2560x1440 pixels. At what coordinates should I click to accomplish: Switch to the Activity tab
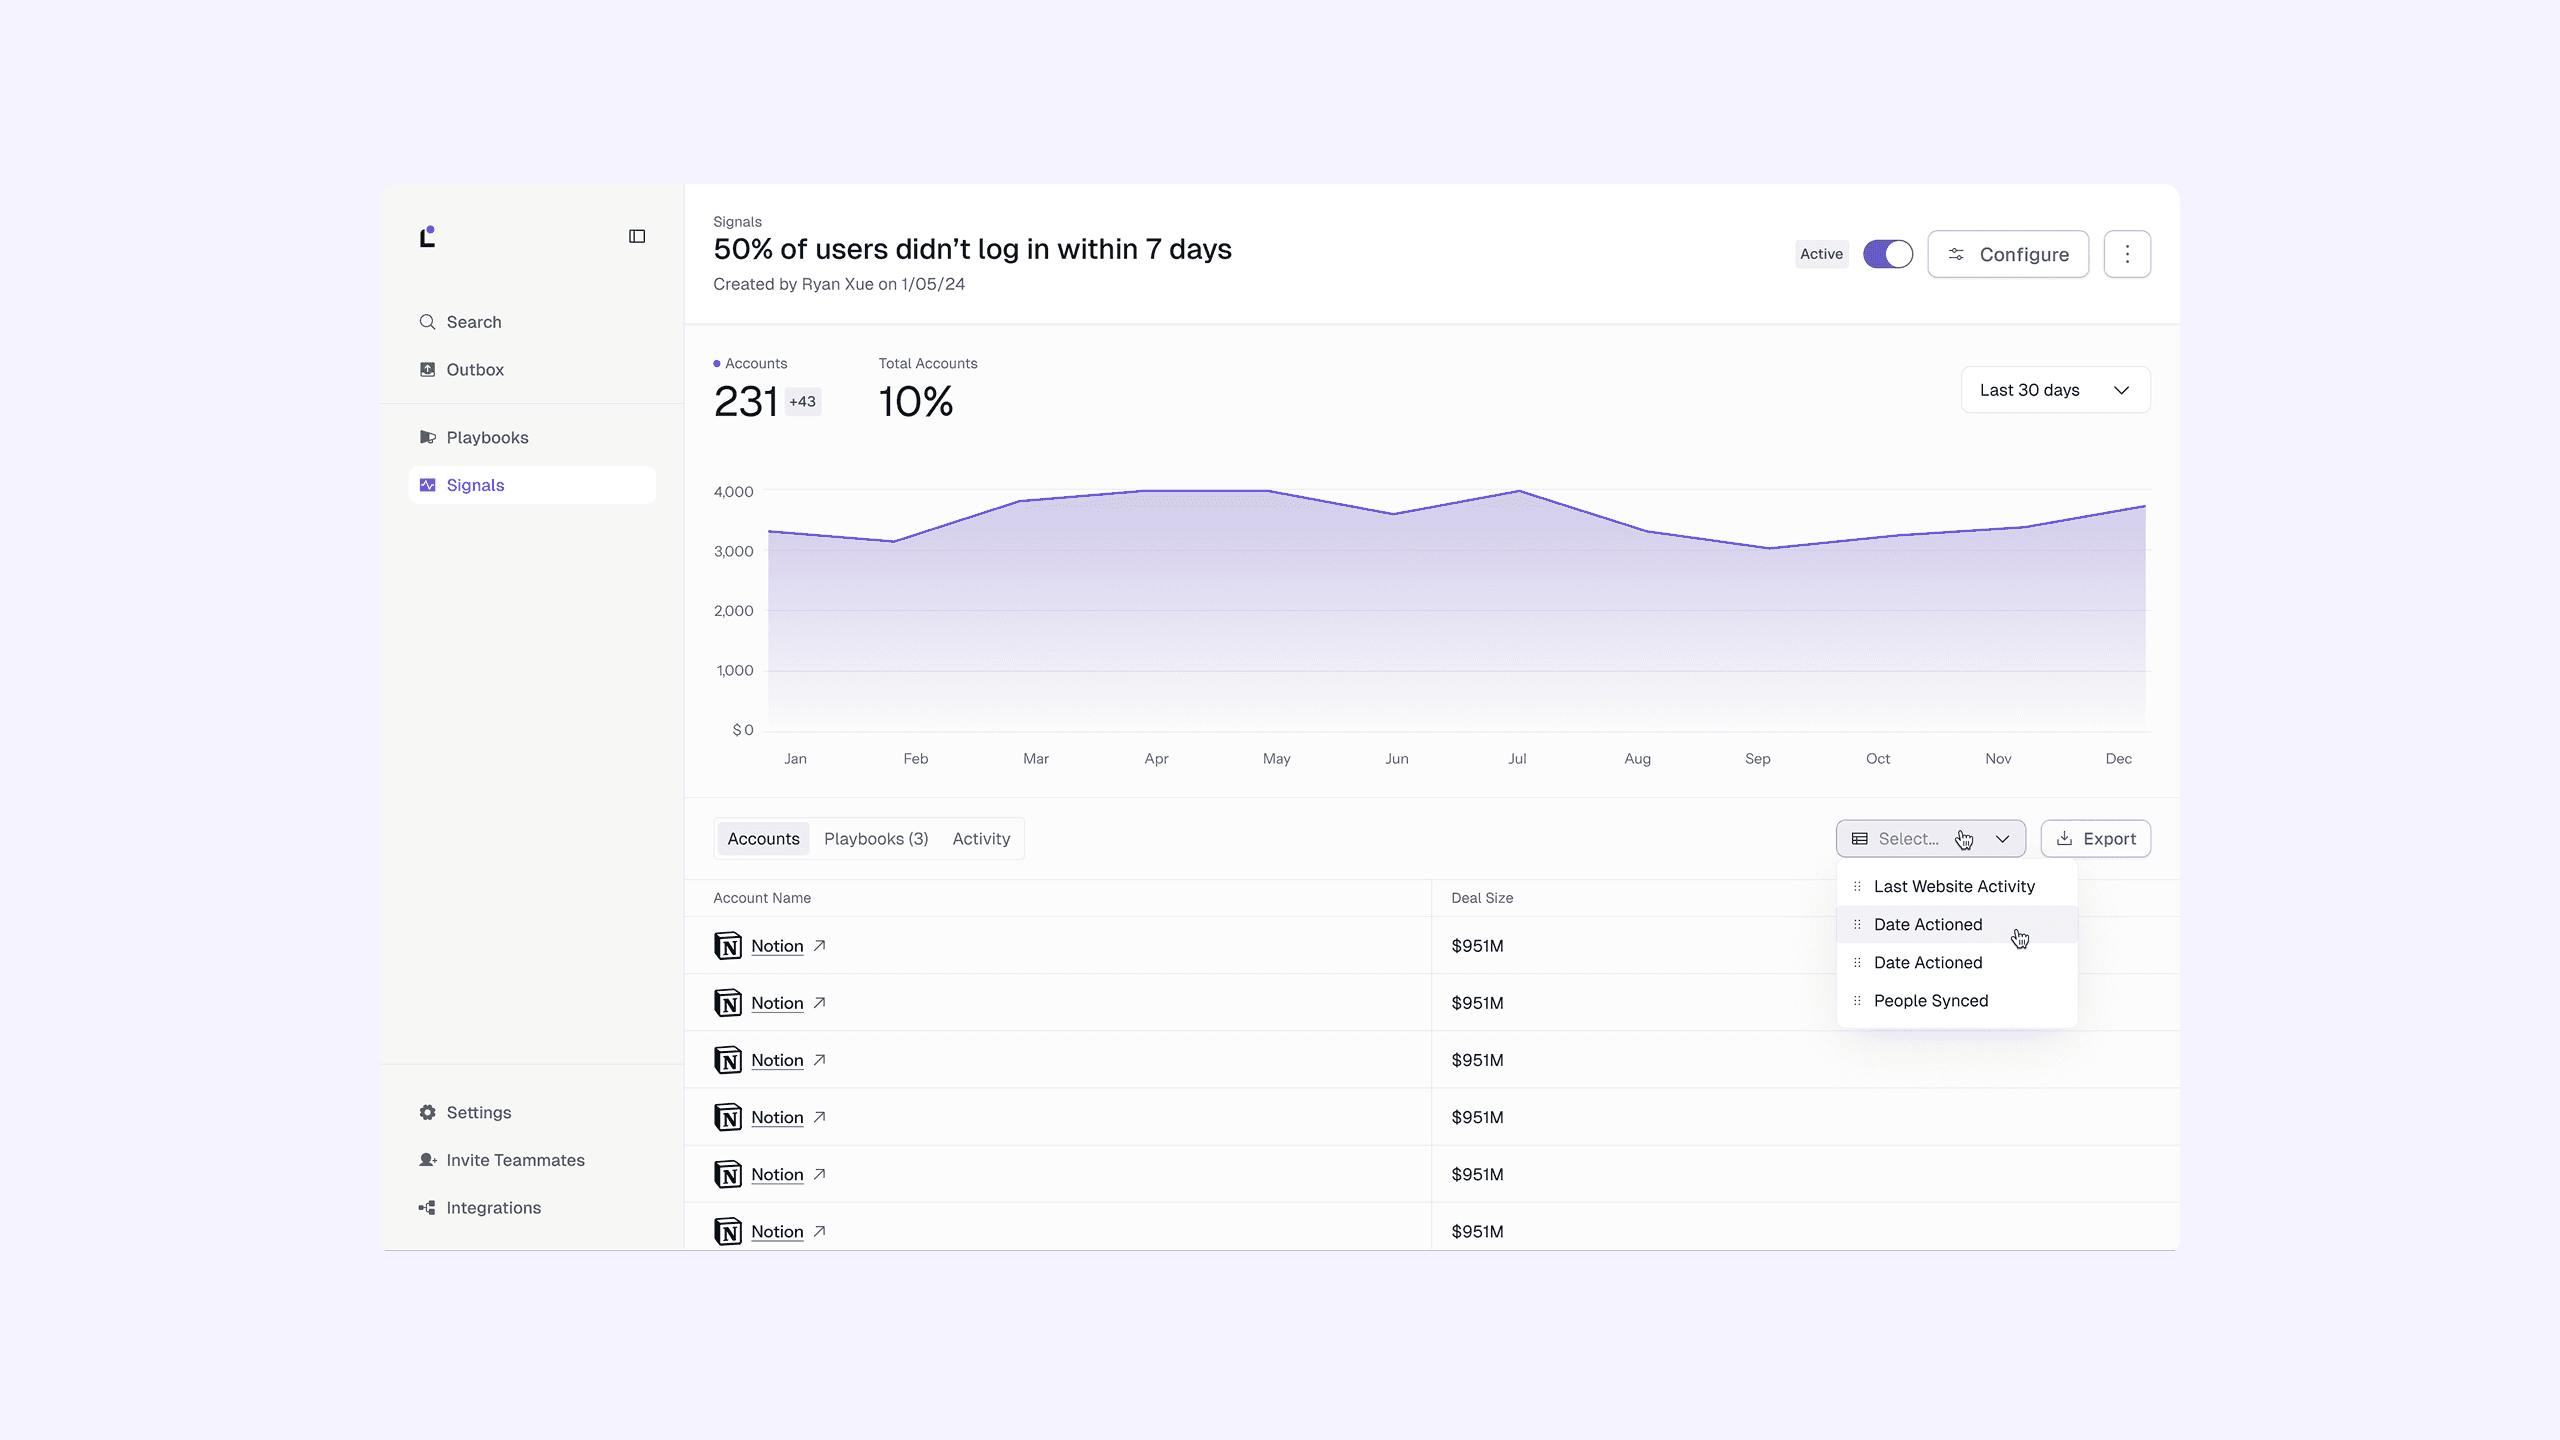click(x=980, y=839)
